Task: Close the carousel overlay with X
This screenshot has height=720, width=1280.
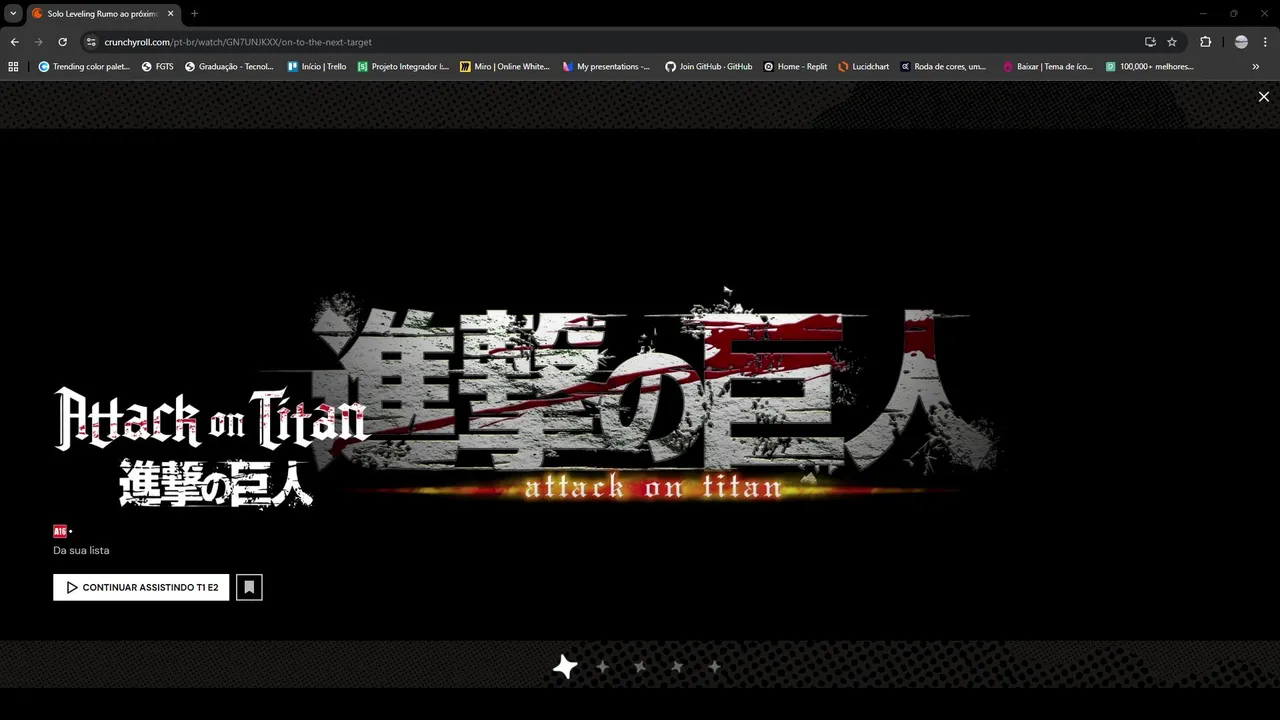Action: coord(1264,97)
